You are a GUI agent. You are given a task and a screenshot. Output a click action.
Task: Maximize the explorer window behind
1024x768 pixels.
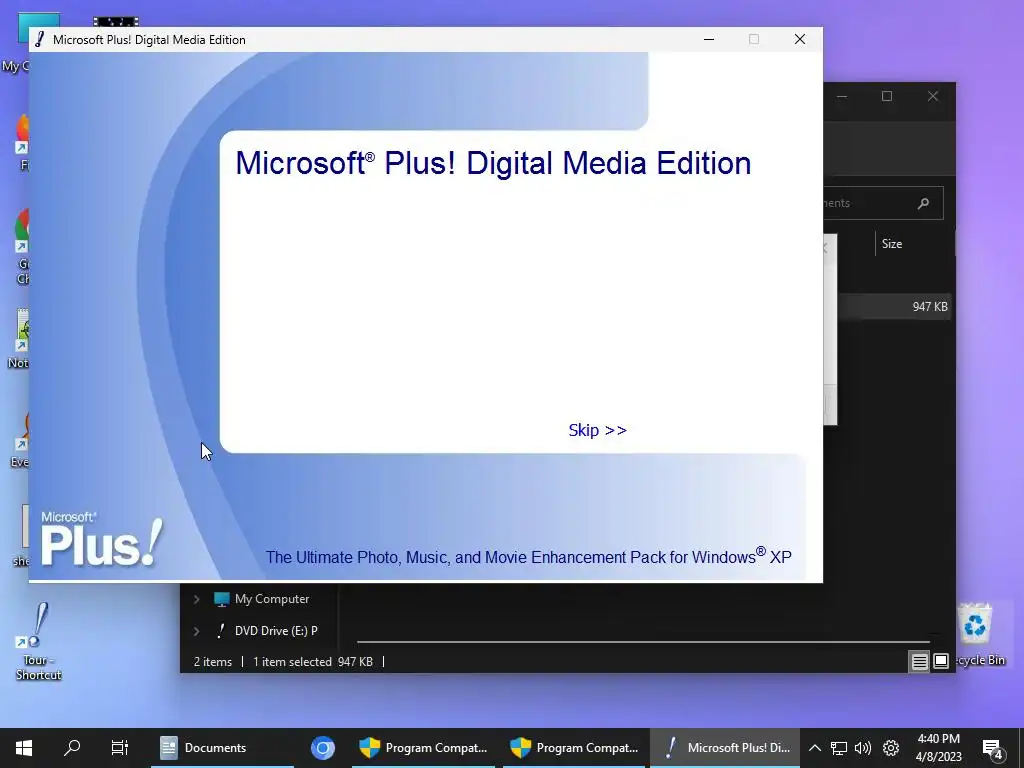[887, 97]
